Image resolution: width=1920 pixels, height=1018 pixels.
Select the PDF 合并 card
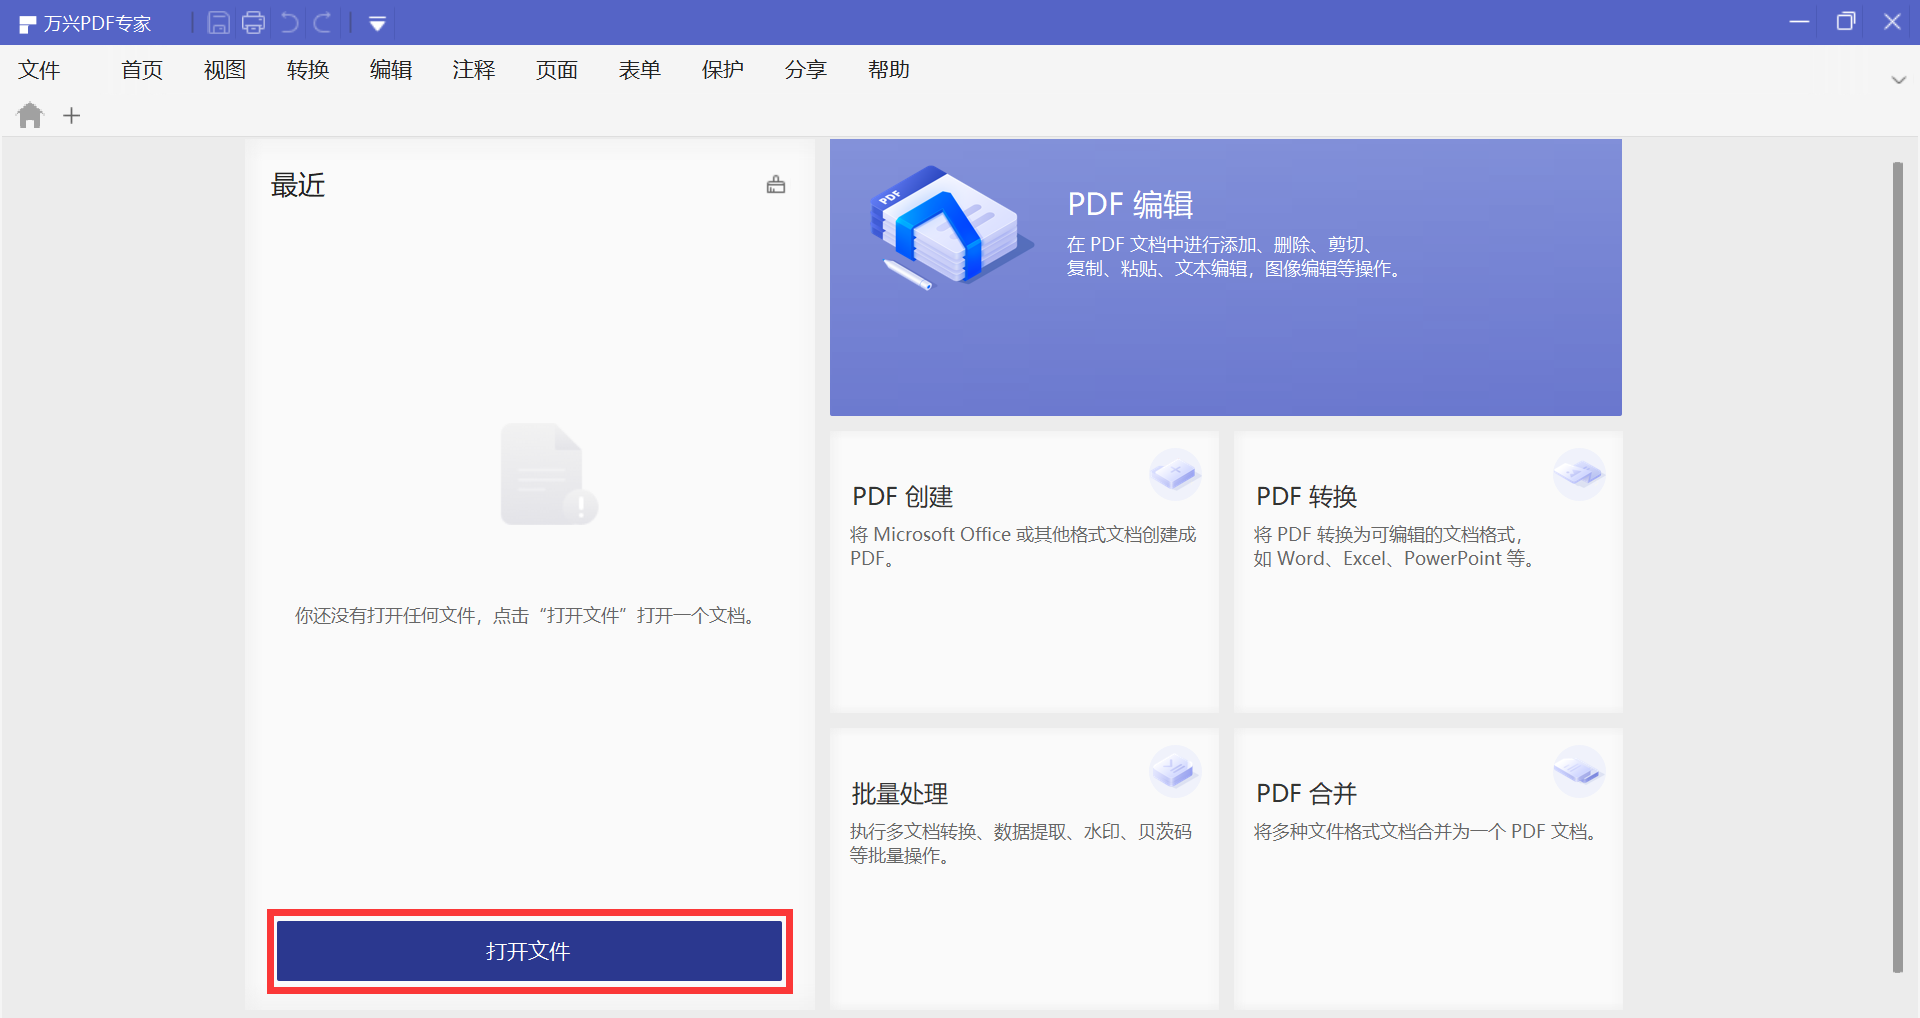[1427, 868]
